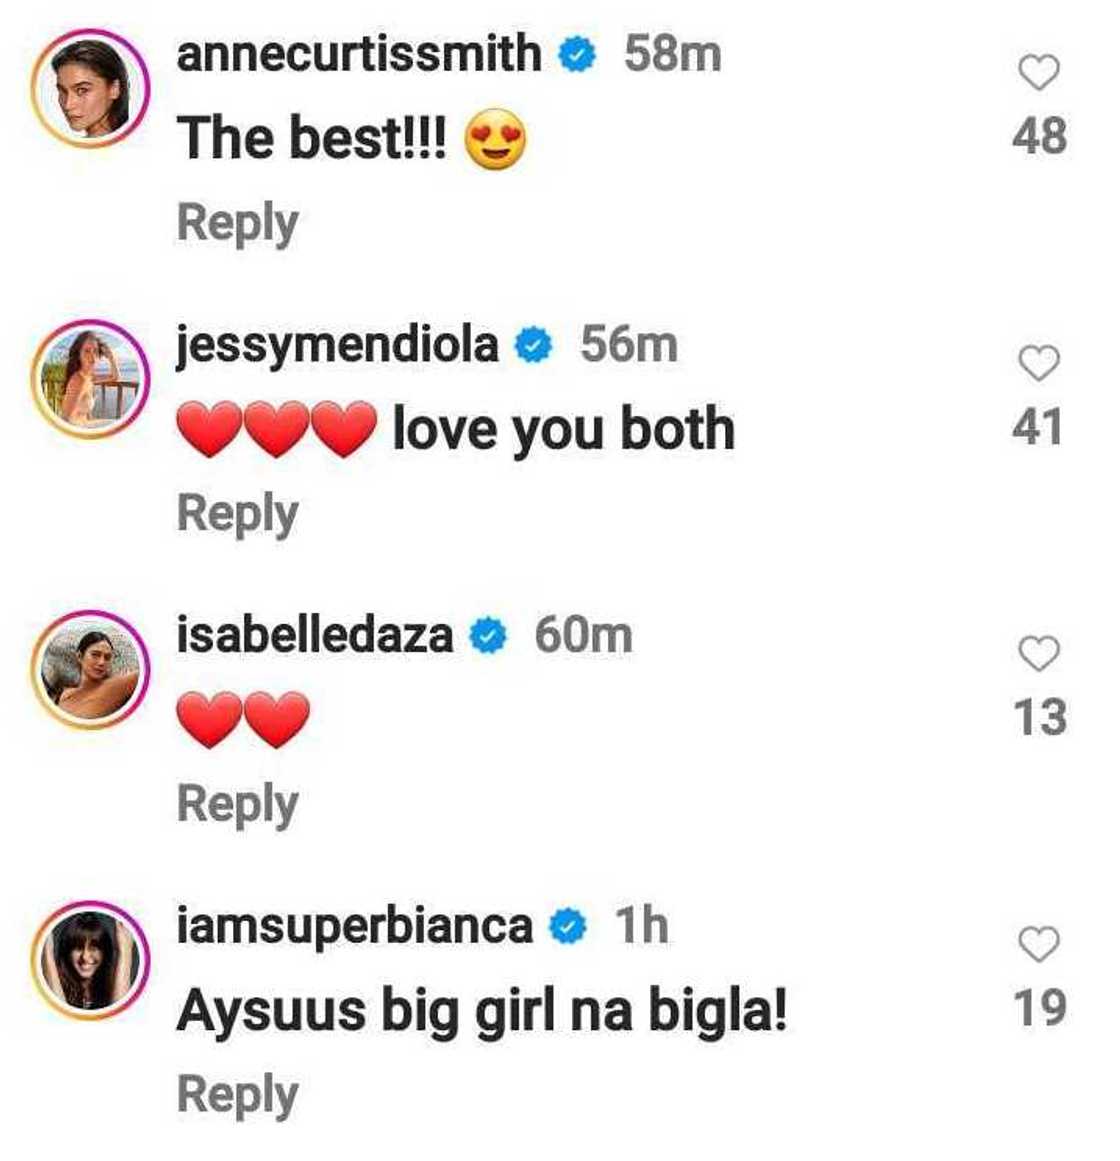The height and width of the screenshot is (1161, 1120).
Task: Reply to annecurtissmith's comment
Action: pos(238,222)
